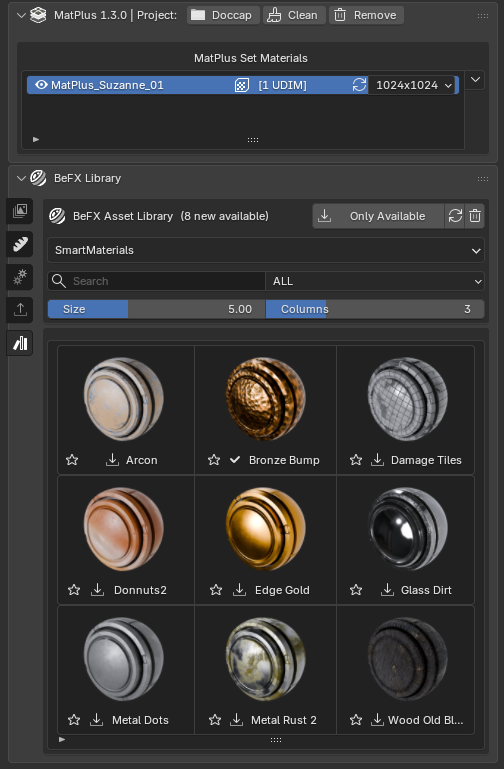Open the Doccap project folder
This screenshot has height=769, width=504.
[223, 15]
